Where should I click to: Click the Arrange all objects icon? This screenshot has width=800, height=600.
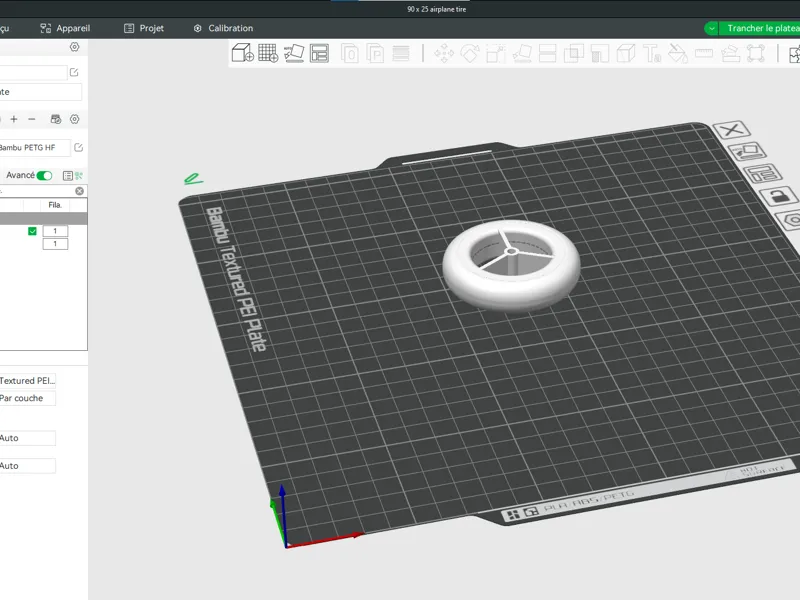[x=319, y=53]
